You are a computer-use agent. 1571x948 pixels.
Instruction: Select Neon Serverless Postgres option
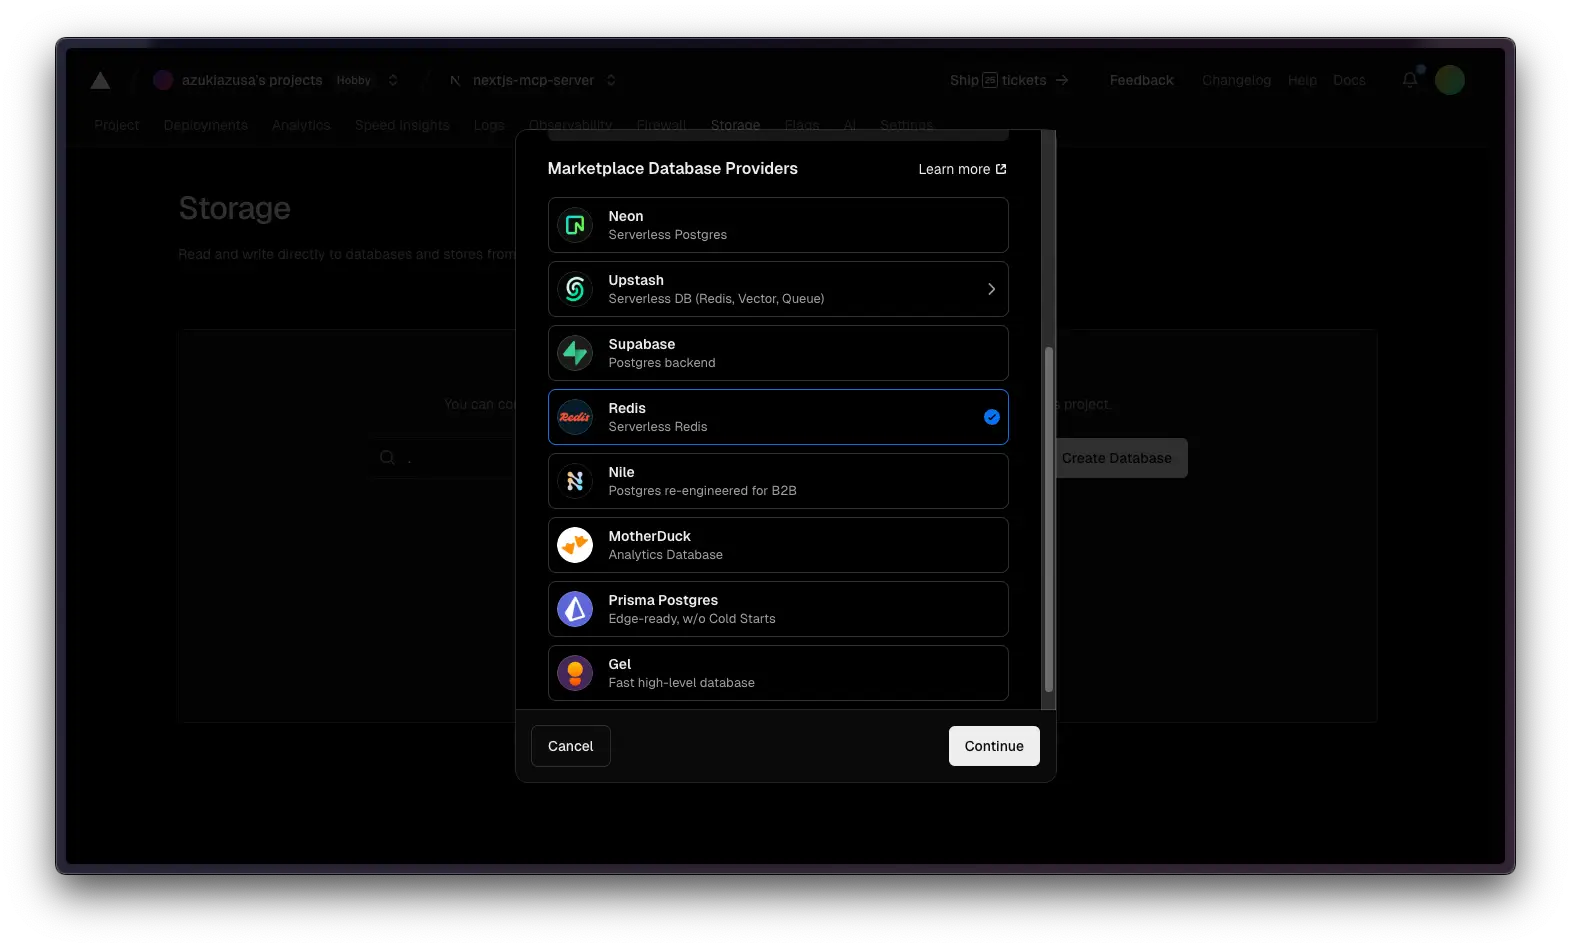[778, 225]
